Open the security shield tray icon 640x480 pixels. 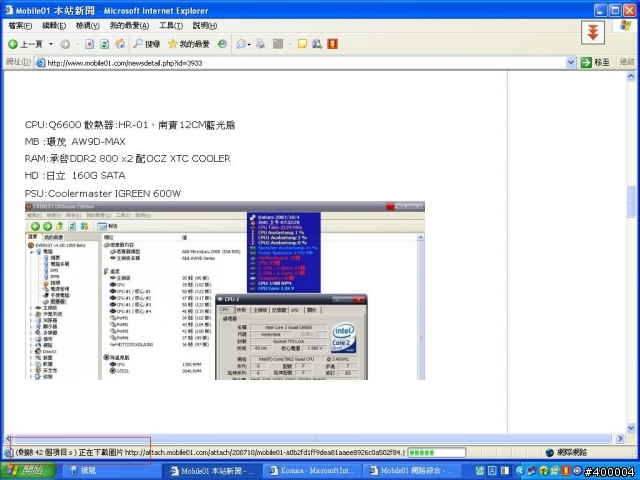point(543,471)
